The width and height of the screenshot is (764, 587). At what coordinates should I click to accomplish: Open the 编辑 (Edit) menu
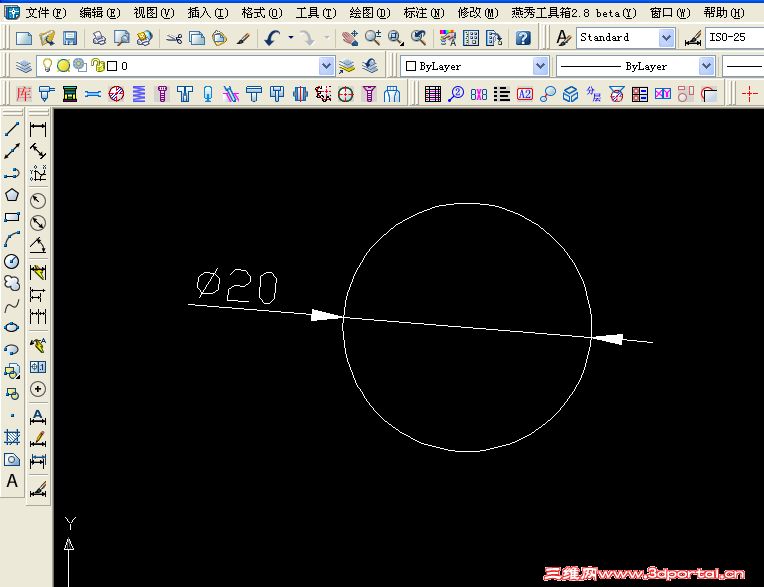click(99, 13)
